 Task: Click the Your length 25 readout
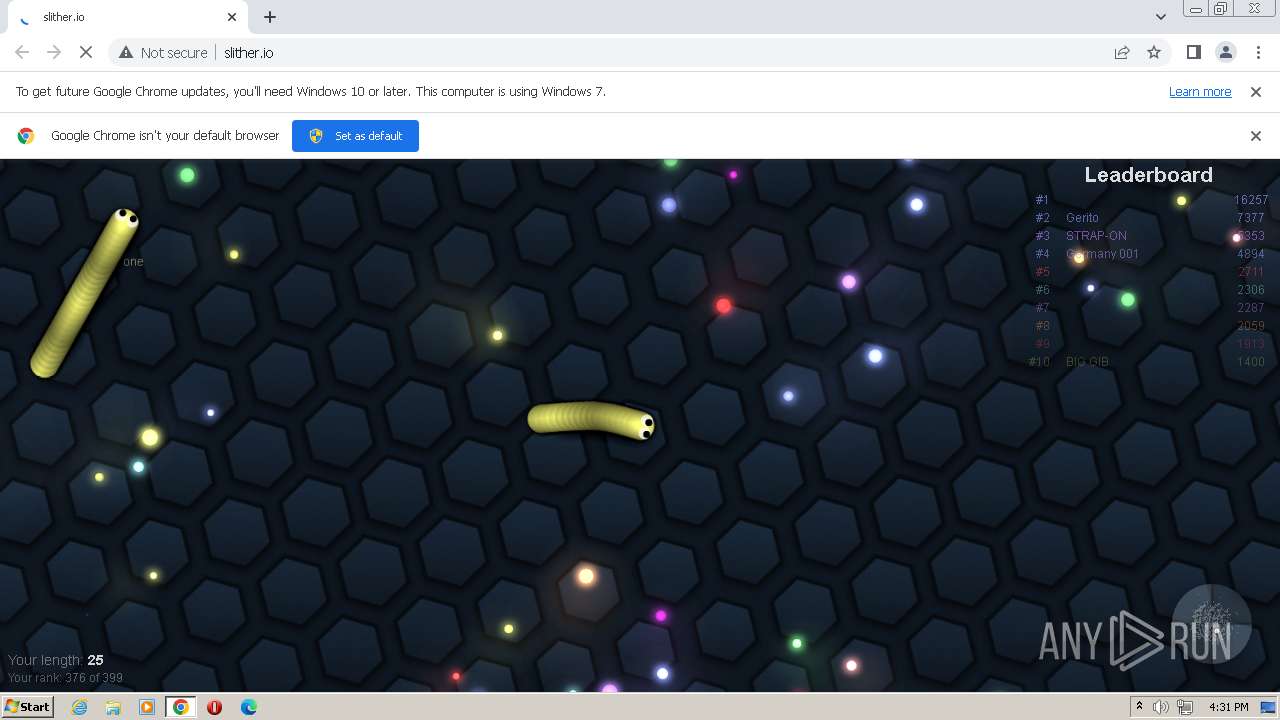pos(56,660)
